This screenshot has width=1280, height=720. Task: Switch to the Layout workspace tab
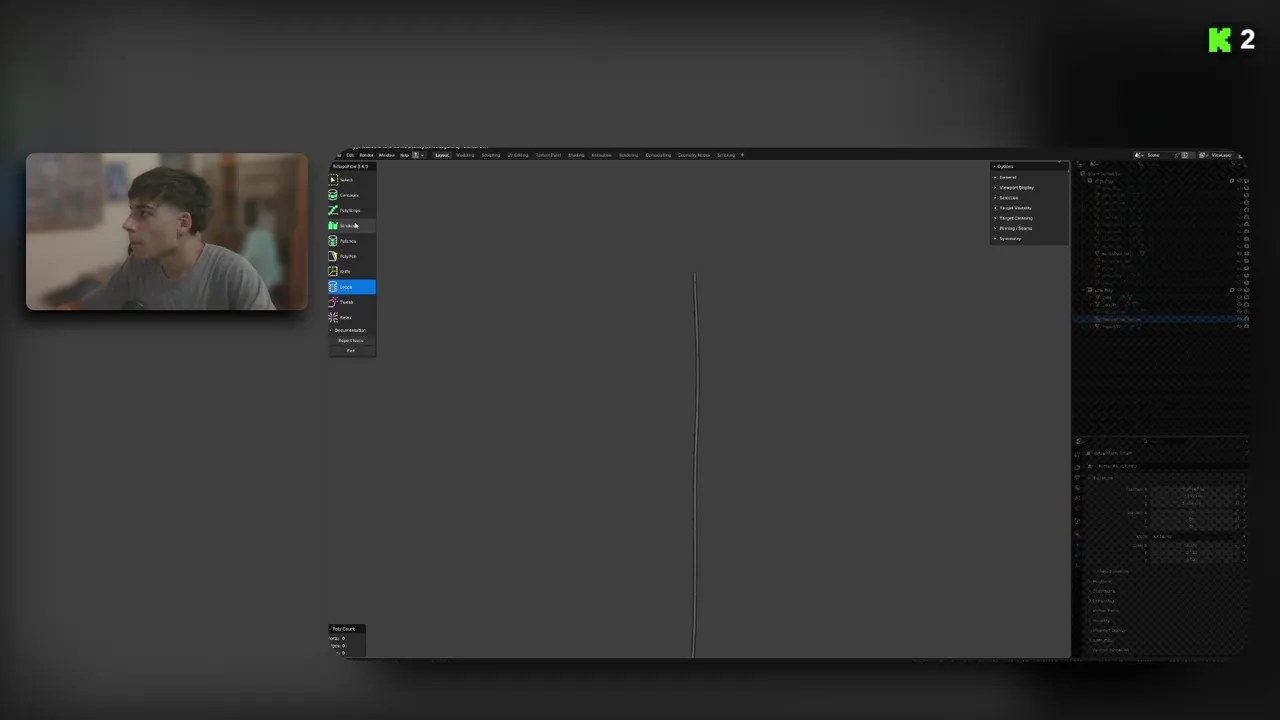pyautogui.click(x=442, y=155)
